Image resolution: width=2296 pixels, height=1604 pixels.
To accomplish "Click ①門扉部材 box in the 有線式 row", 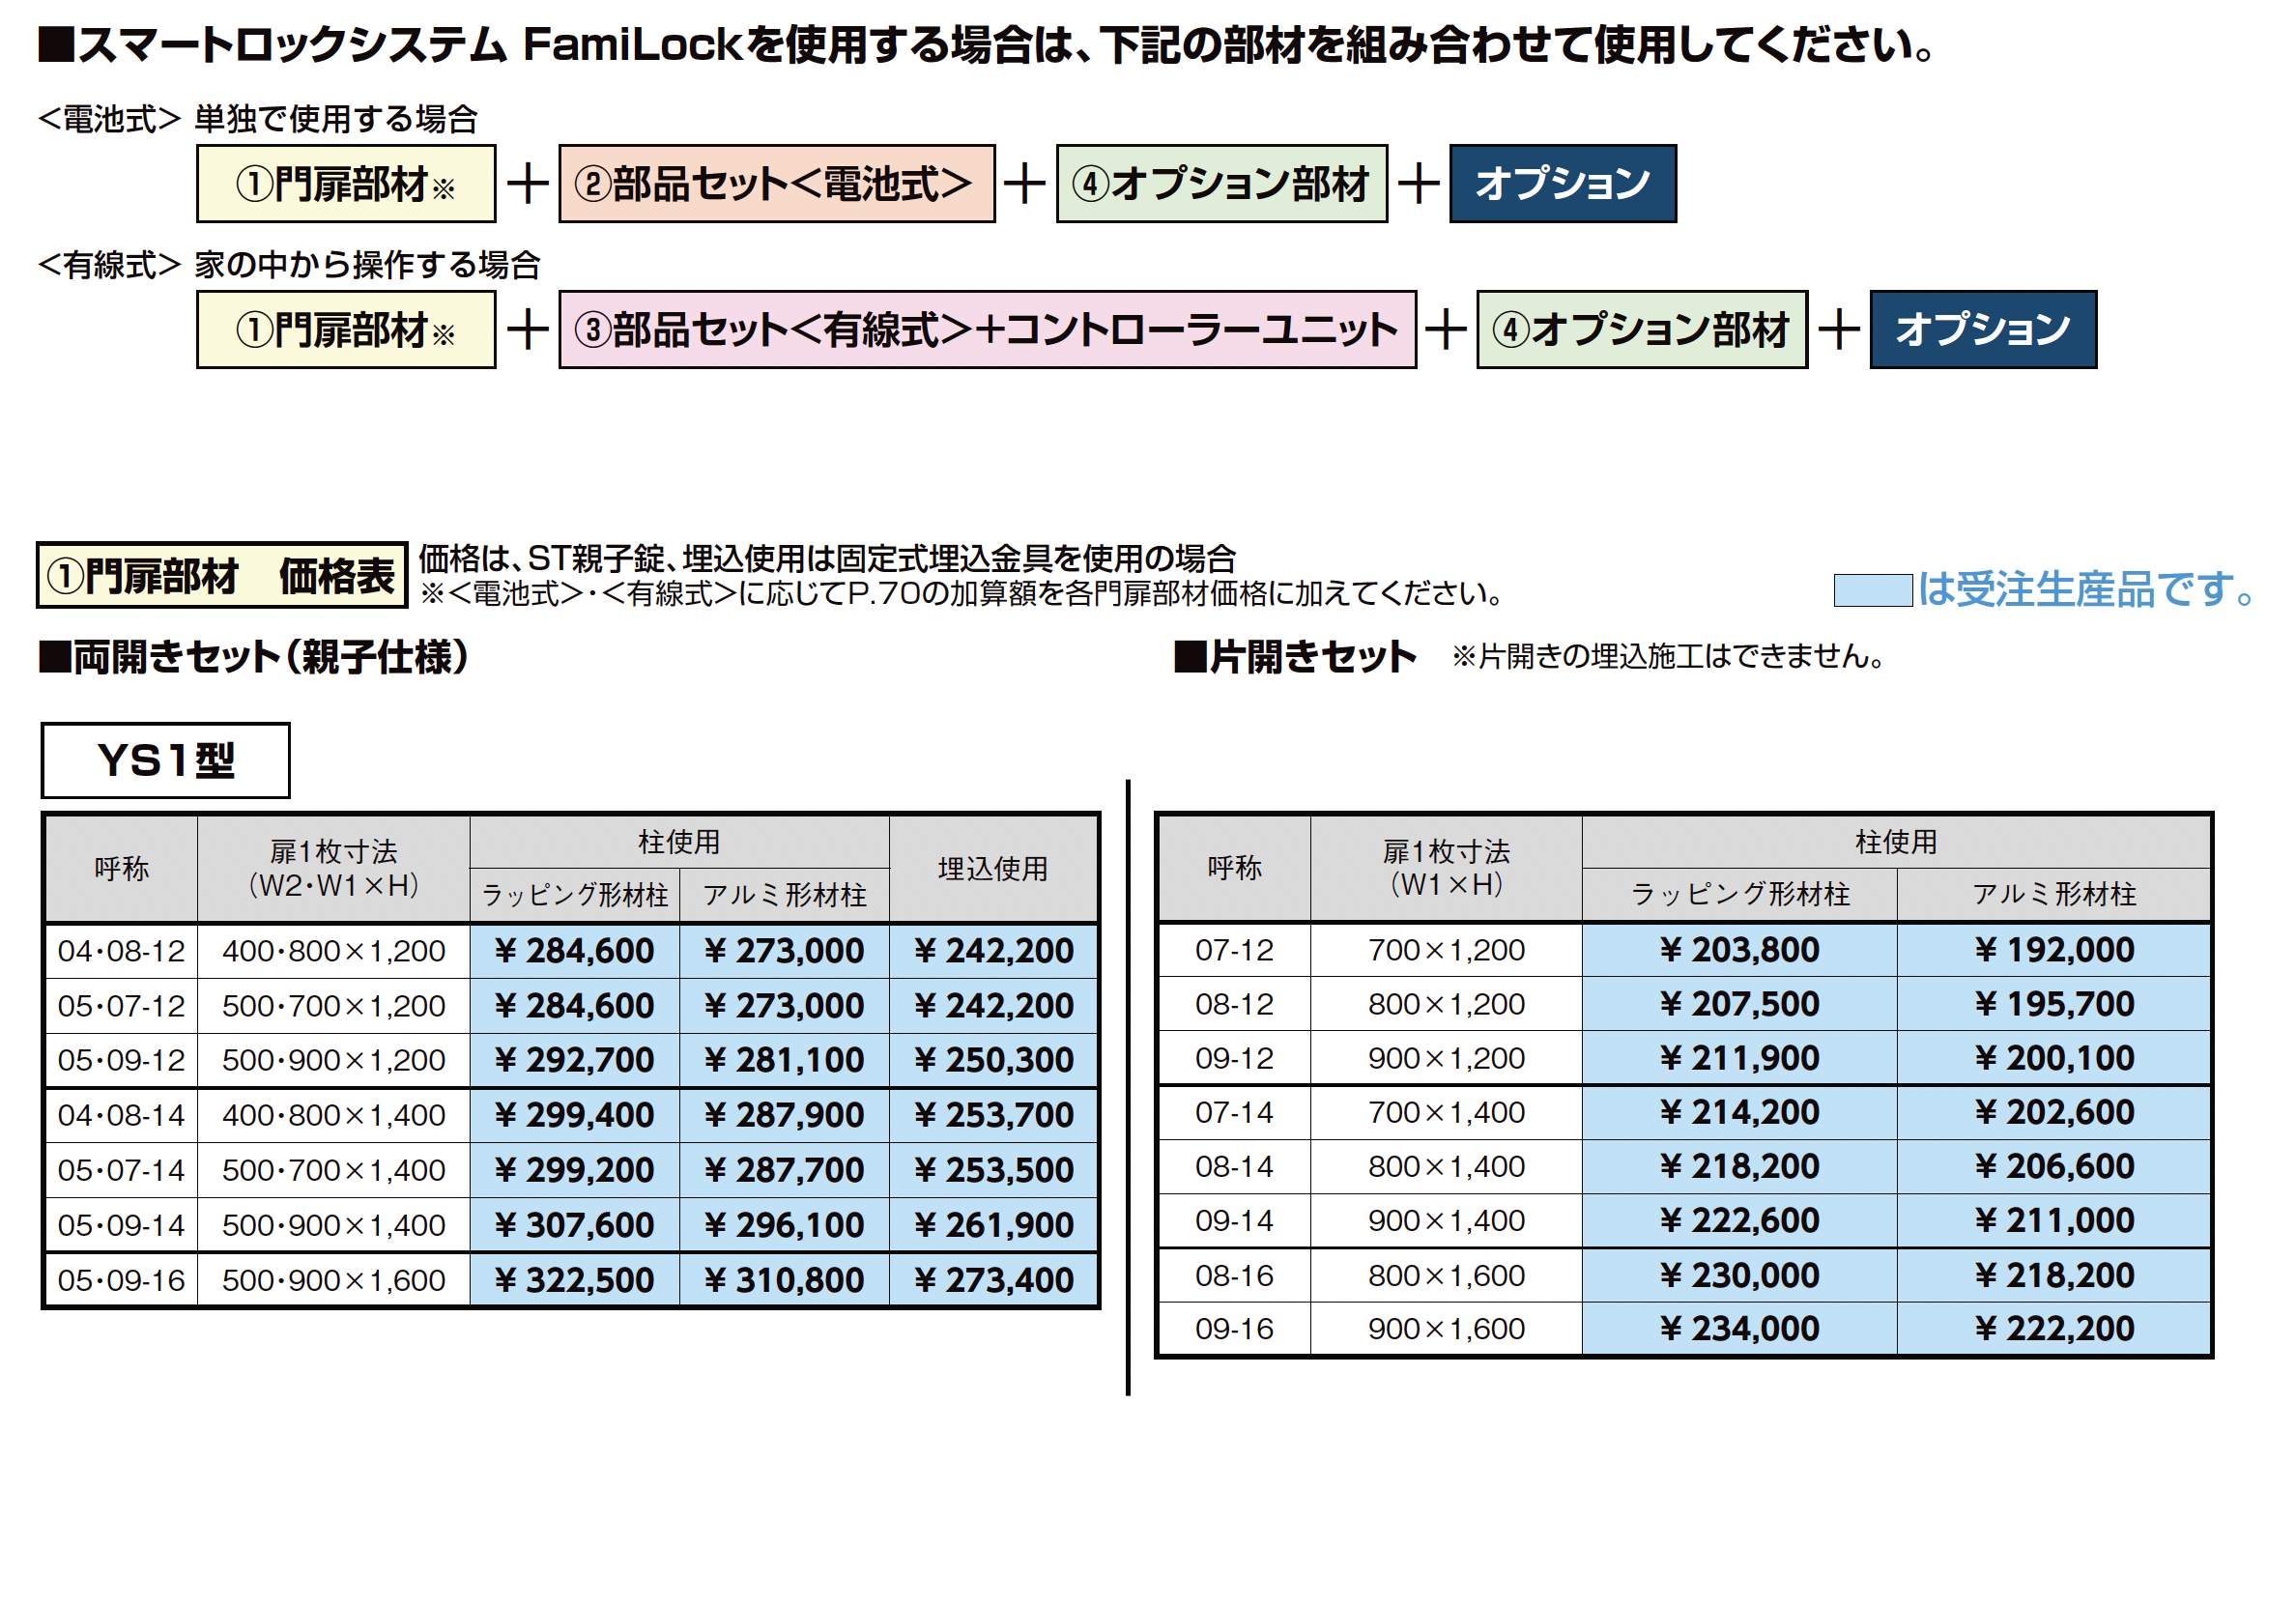I will click(x=346, y=330).
